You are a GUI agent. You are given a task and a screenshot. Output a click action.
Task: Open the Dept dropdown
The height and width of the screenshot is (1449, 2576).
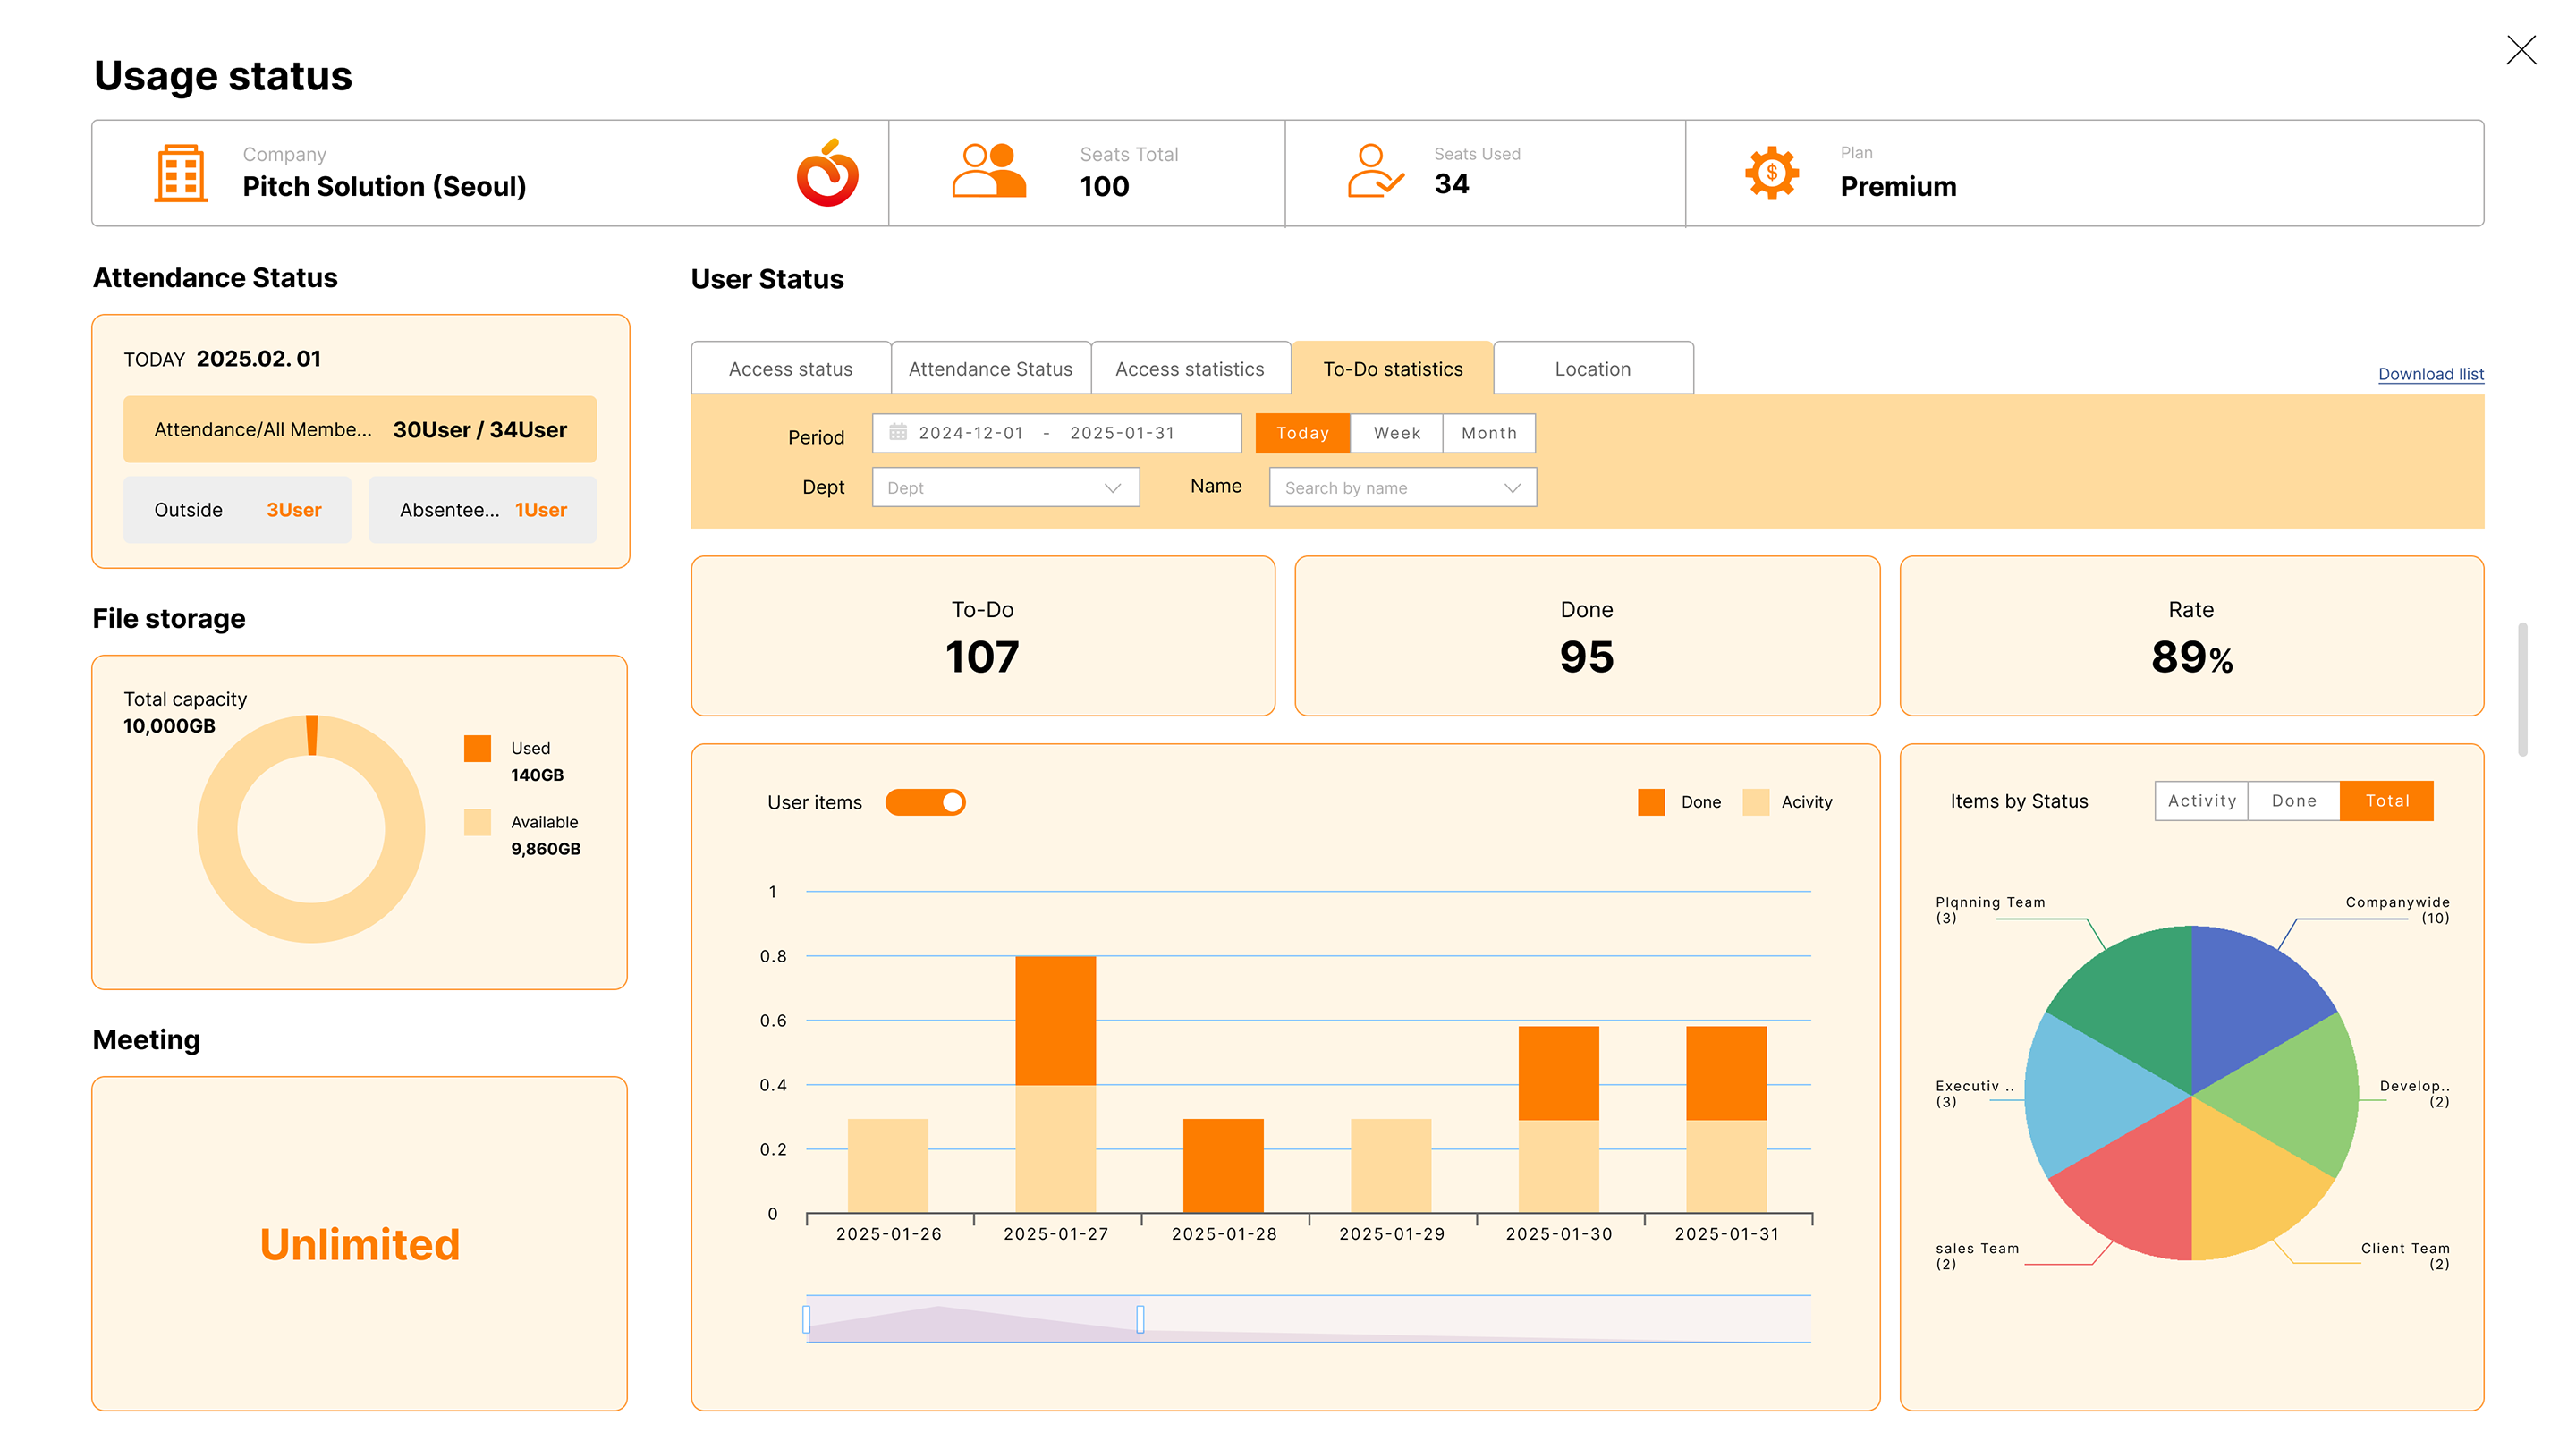(x=1005, y=487)
